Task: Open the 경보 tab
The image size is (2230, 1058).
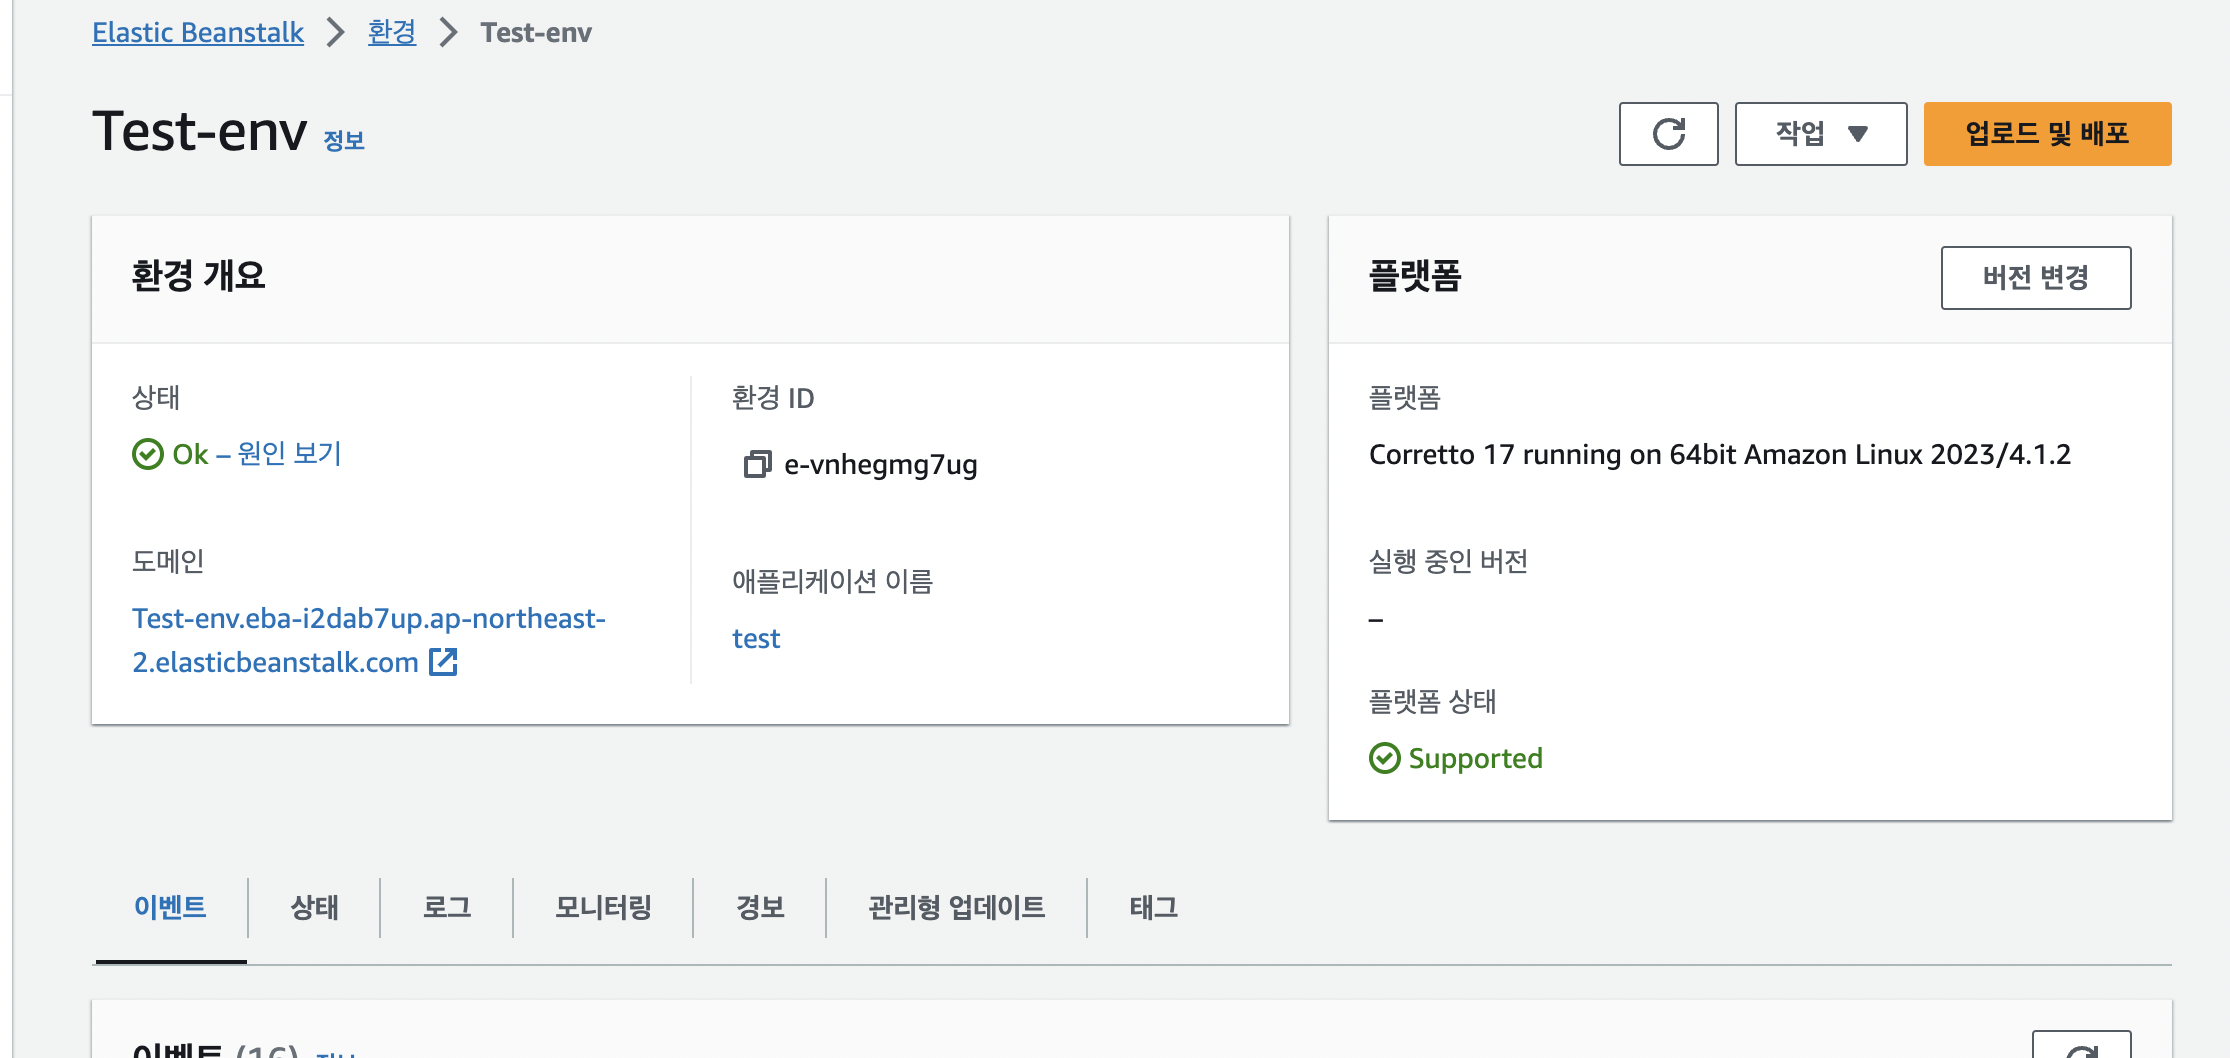Action: (x=760, y=907)
